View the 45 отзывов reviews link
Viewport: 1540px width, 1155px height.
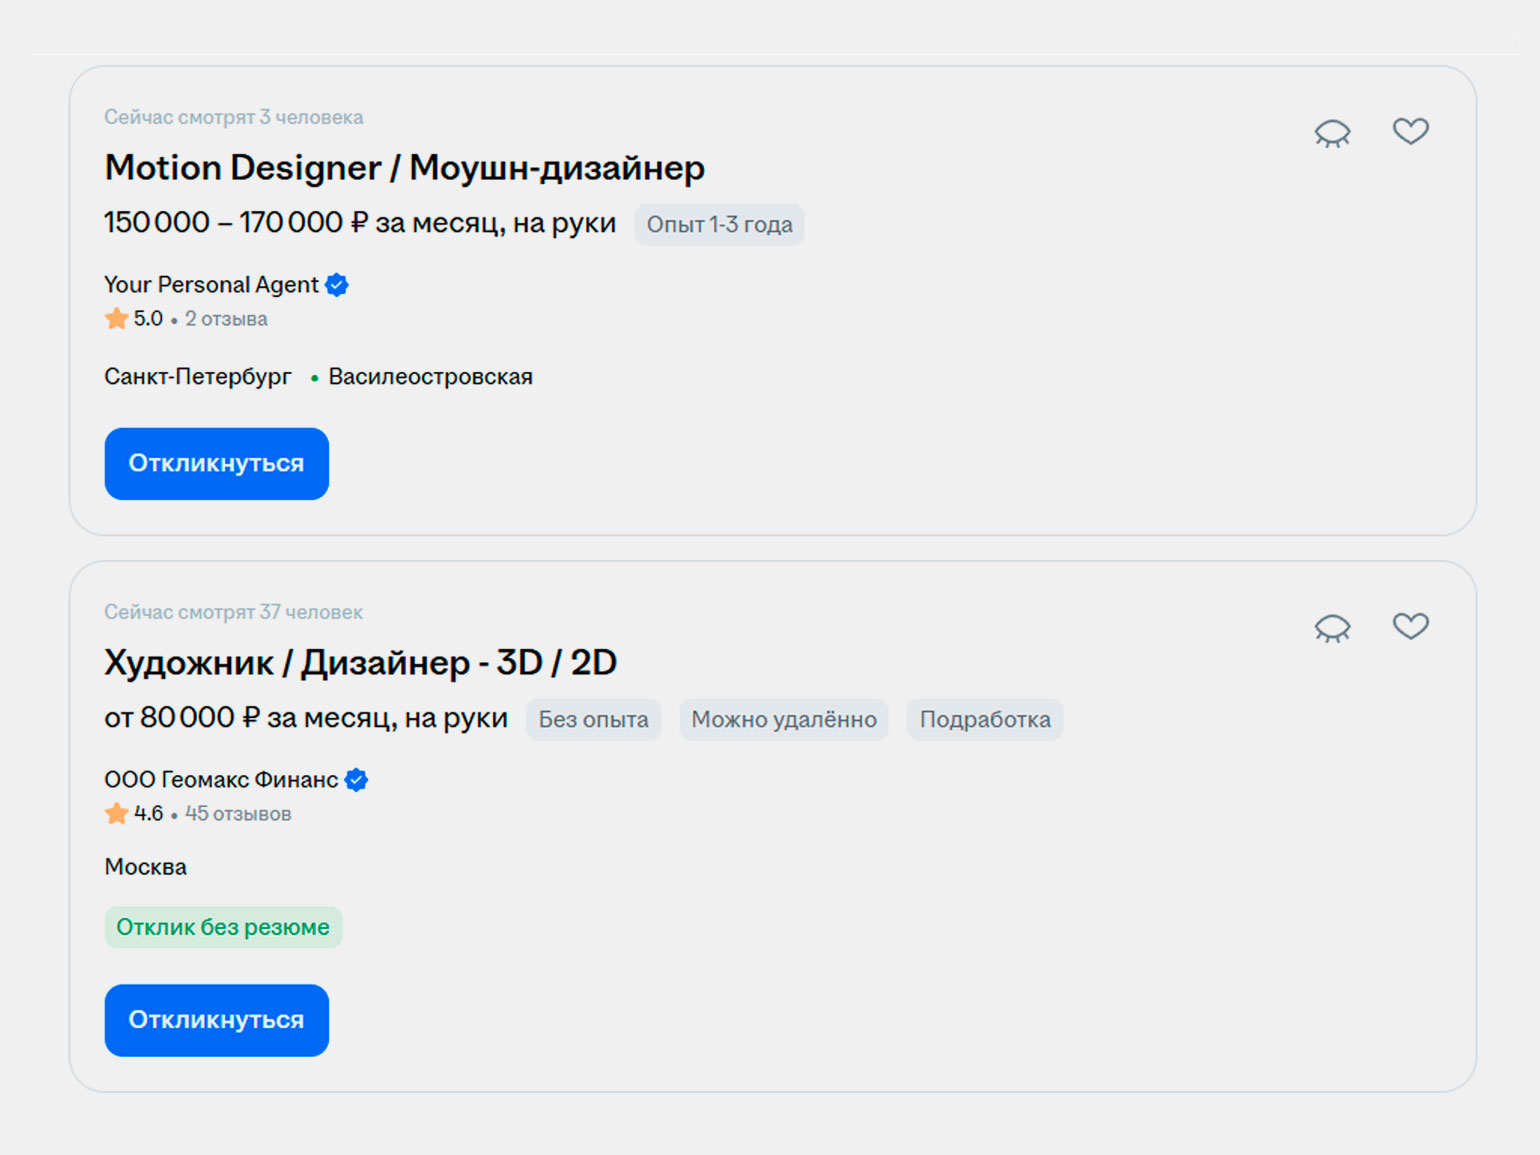click(x=238, y=814)
